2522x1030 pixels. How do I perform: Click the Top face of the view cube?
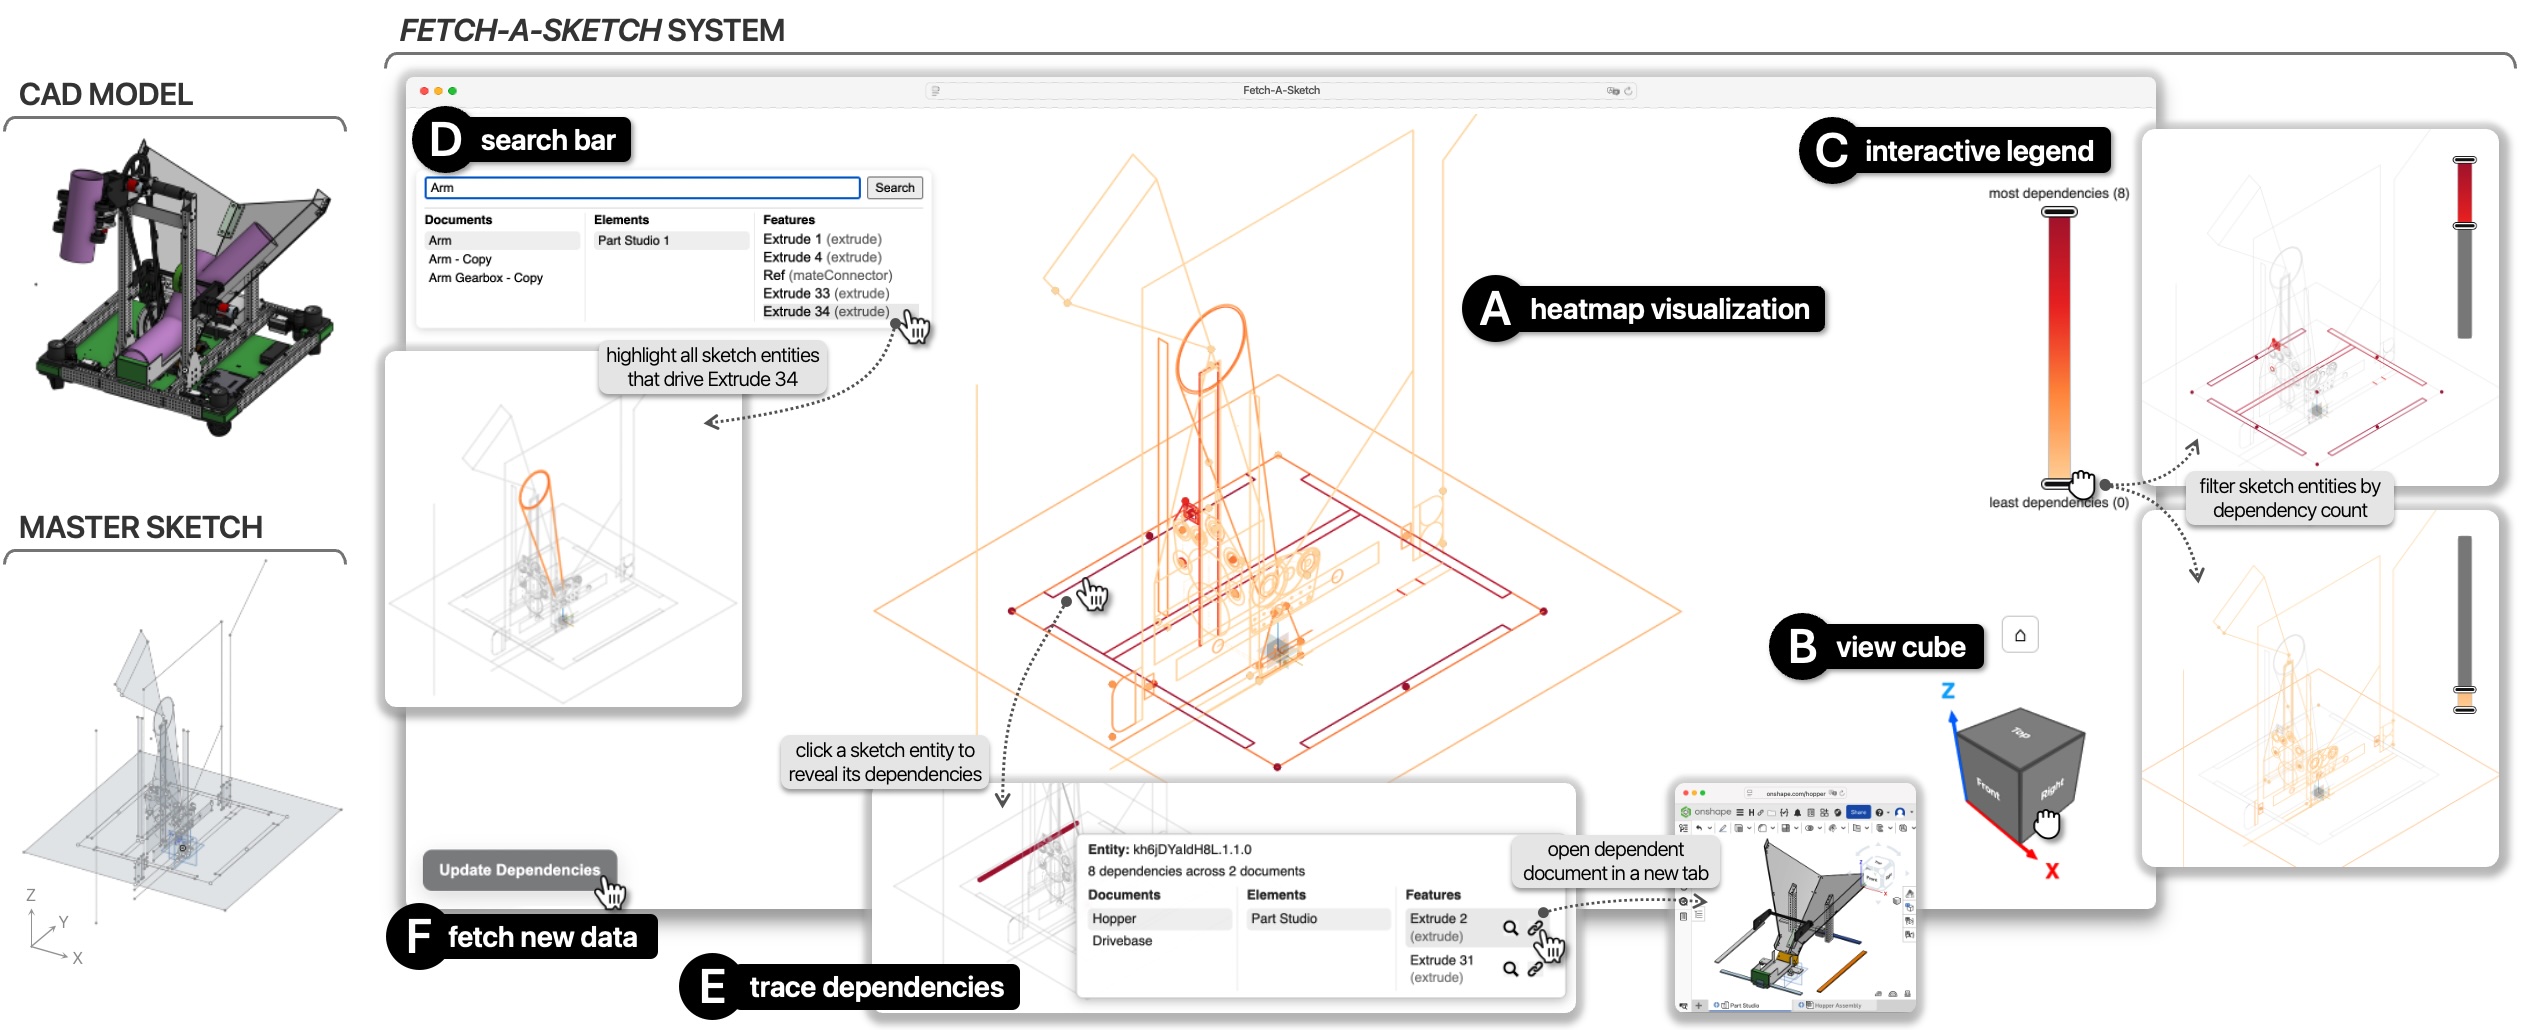2020,735
